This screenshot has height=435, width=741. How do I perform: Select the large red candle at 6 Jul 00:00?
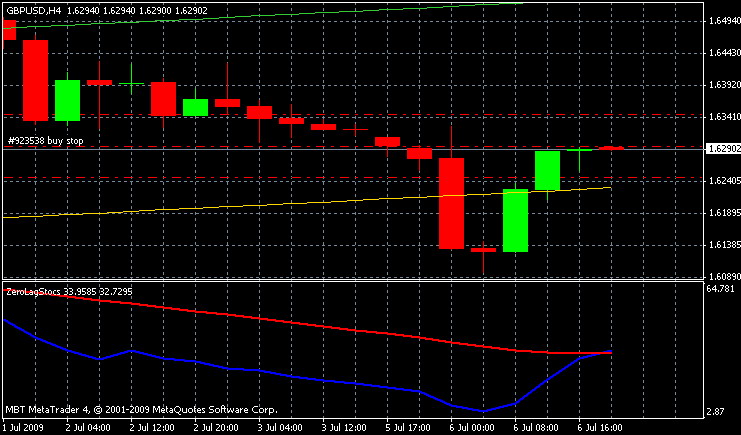pyautogui.click(x=451, y=203)
